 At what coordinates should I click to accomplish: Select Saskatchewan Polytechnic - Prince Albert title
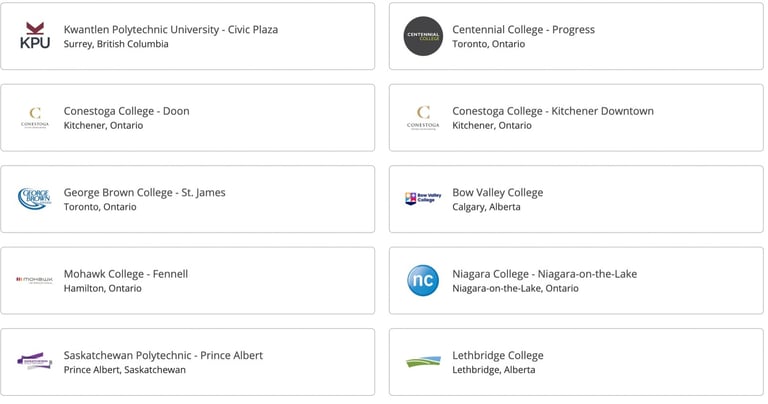[163, 356]
